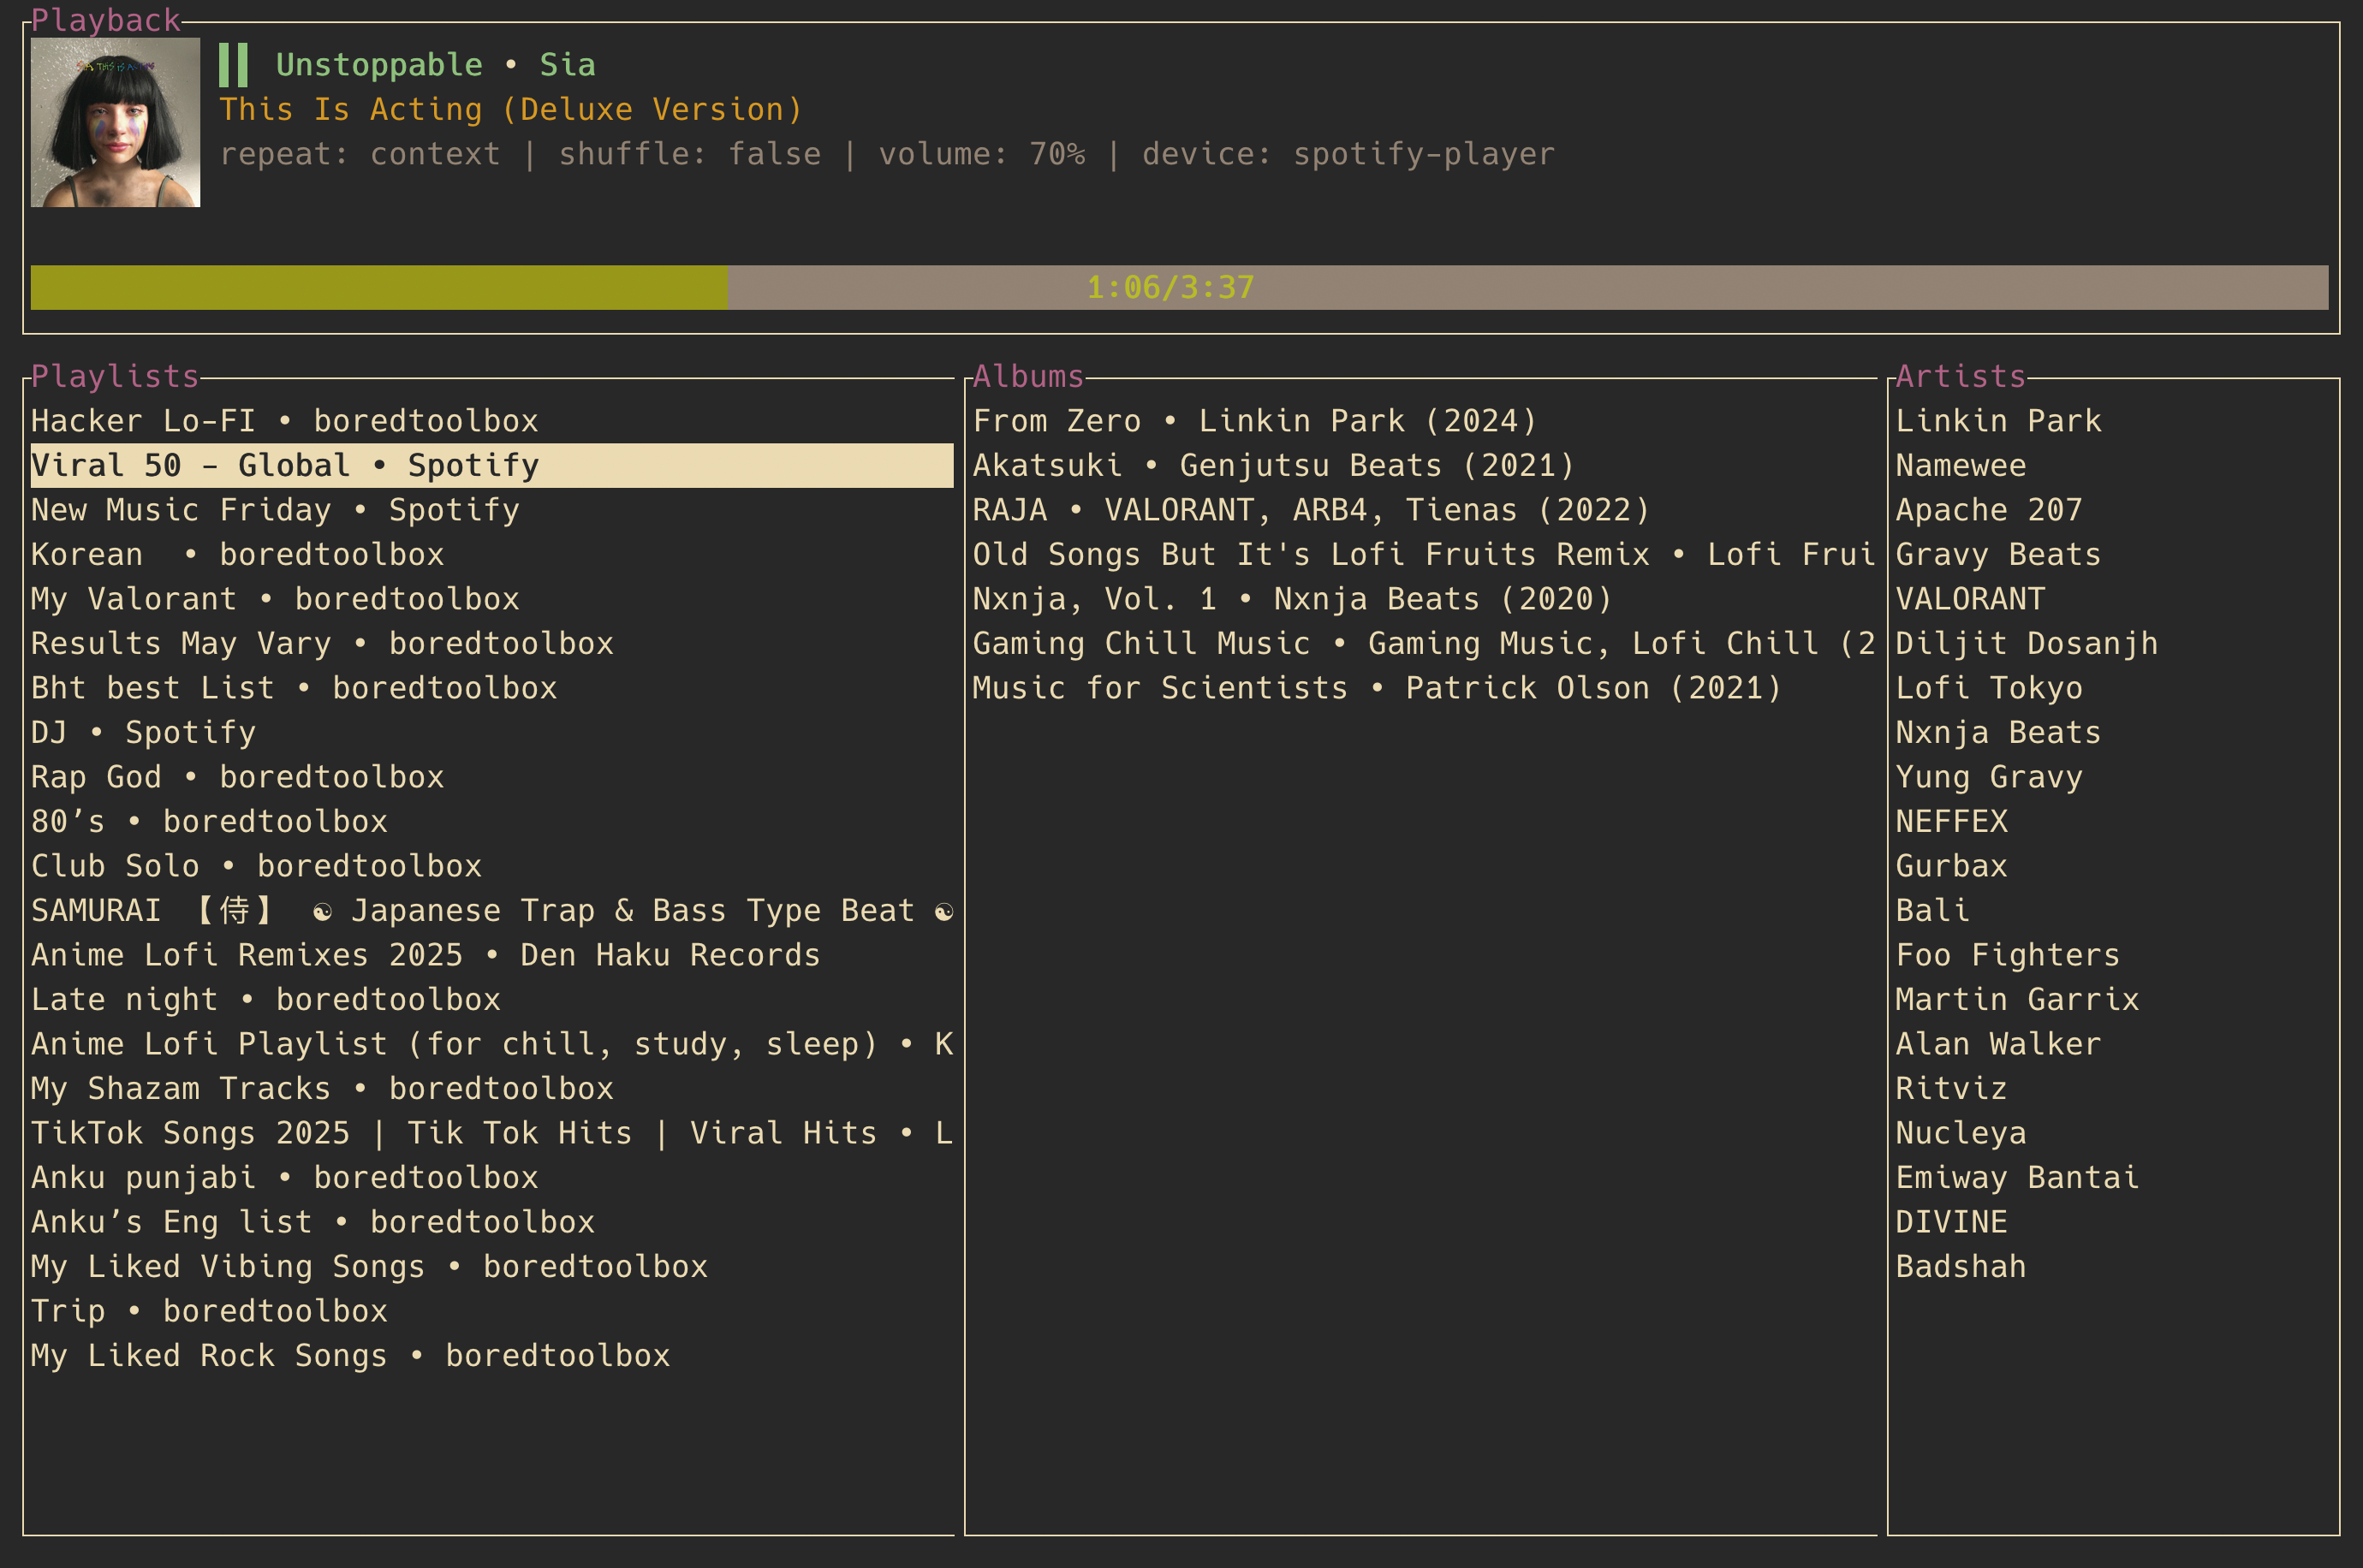Select "Anime Lofi Playlist (for chill, study, sleep)"
Screen dimensions: 2363x1568
[x=492, y=1044]
